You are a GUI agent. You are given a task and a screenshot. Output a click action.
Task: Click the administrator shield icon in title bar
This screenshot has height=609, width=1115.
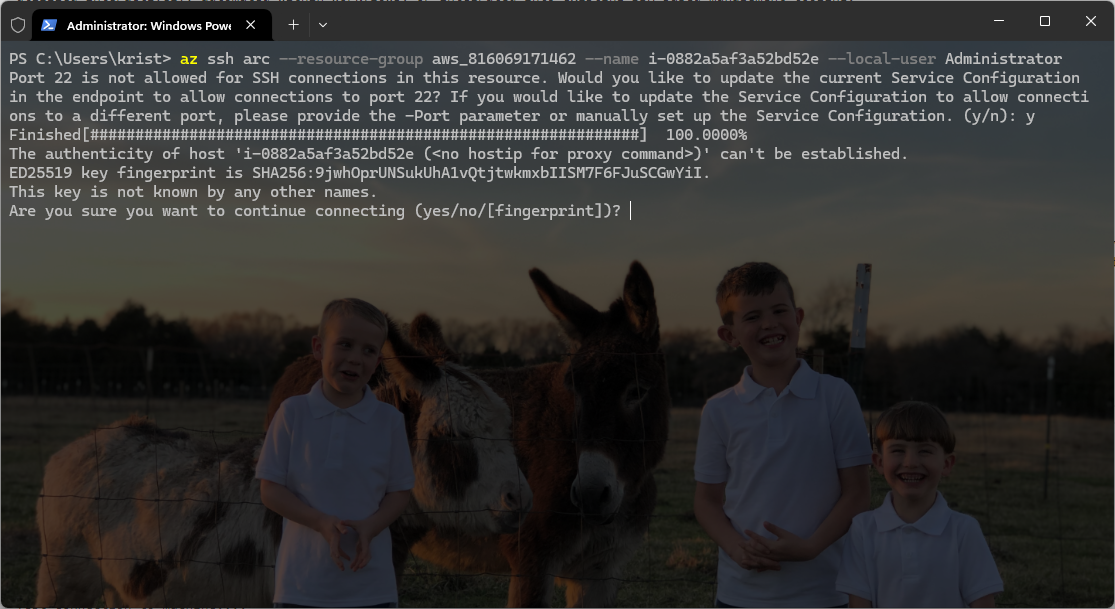point(17,24)
